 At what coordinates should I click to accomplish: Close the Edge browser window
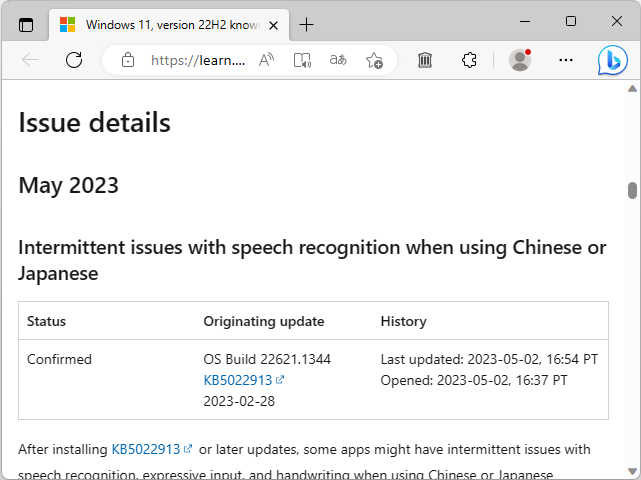(617, 21)
